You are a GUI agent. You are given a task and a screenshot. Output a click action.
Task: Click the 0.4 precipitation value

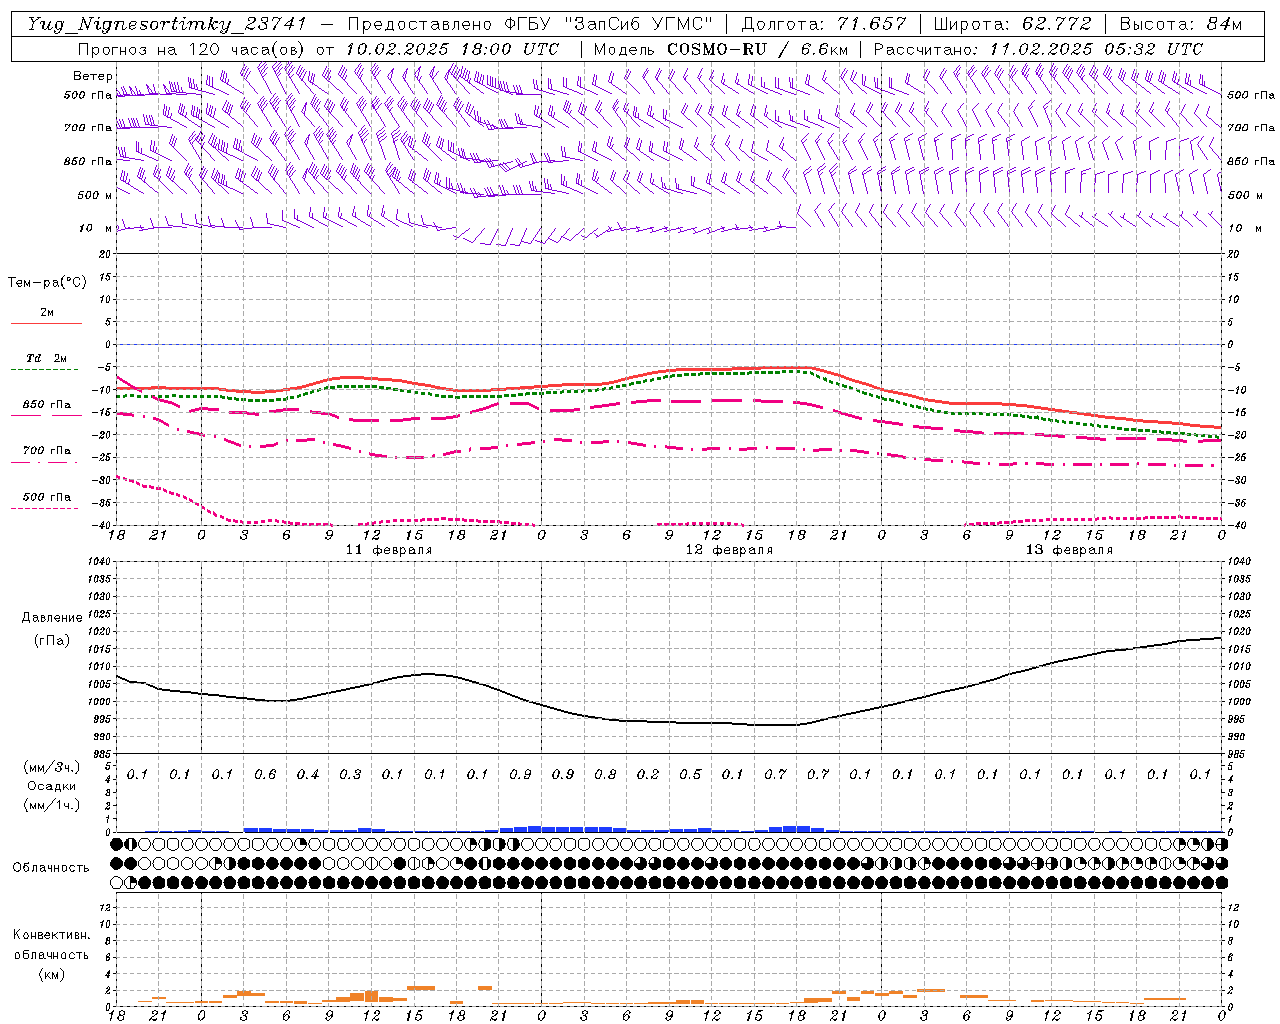[307, 775]
